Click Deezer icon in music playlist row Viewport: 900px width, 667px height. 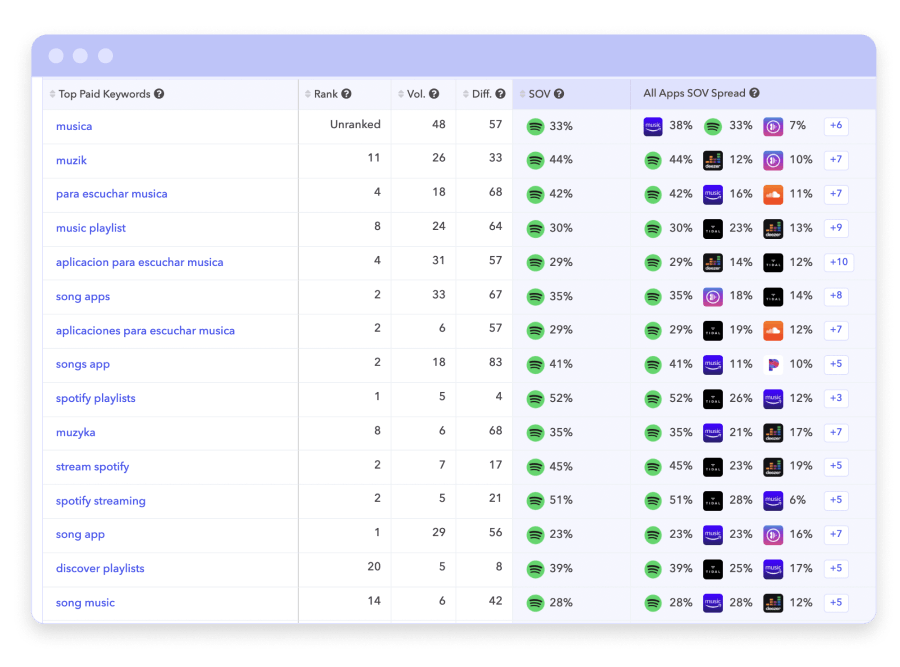(773, 228)
